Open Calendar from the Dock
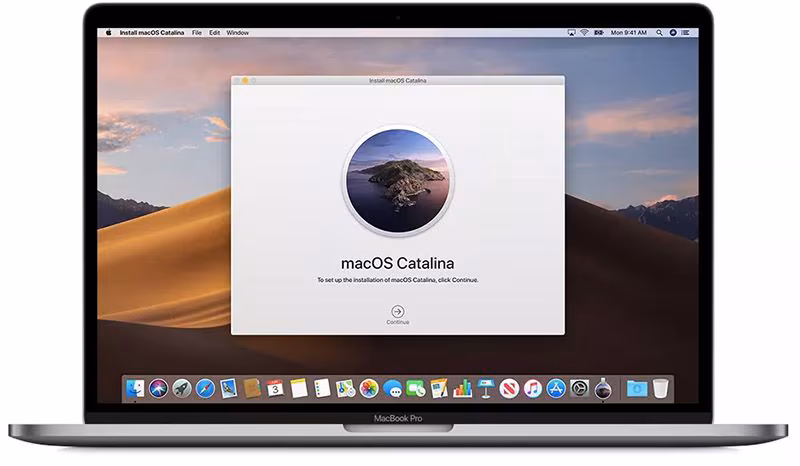Image resolution: width=800 pixels, height=466 pixels. point(275,389)
